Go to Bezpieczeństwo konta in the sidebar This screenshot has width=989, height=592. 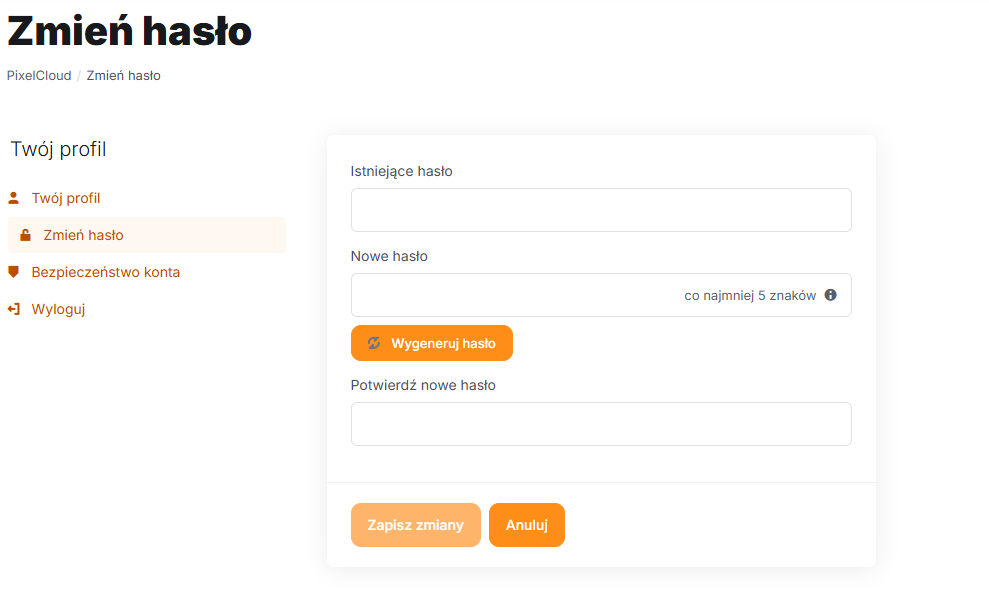106,272
